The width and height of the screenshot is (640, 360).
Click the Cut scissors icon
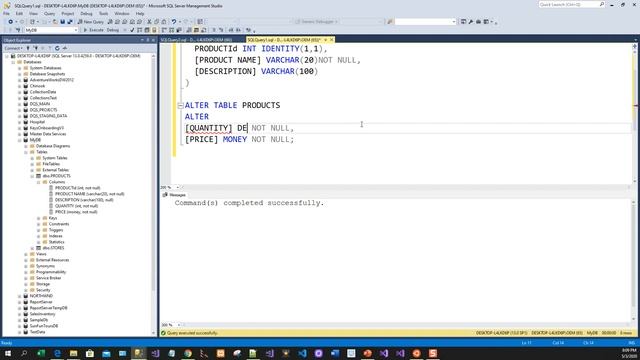point(149,22)
